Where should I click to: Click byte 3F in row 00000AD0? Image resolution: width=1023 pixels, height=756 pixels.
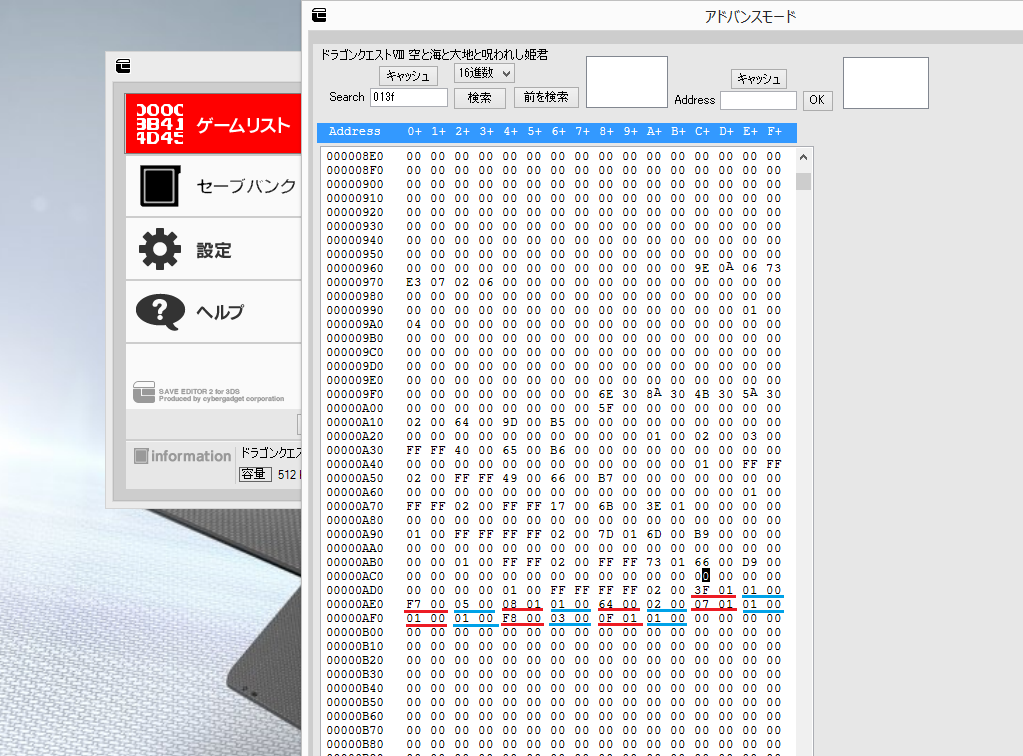[x=702, y=590]
